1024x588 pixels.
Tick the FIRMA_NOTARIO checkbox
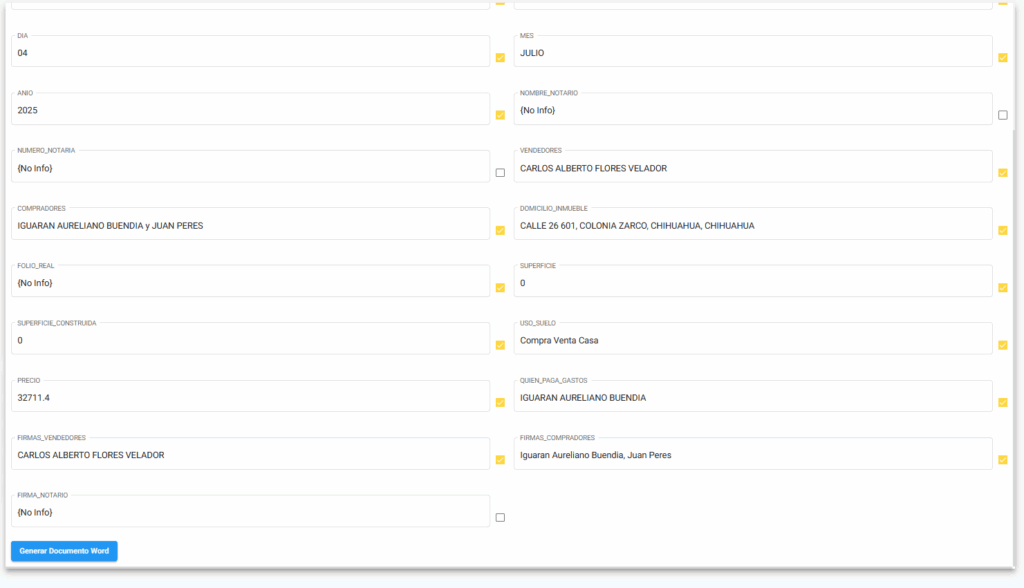500,517
